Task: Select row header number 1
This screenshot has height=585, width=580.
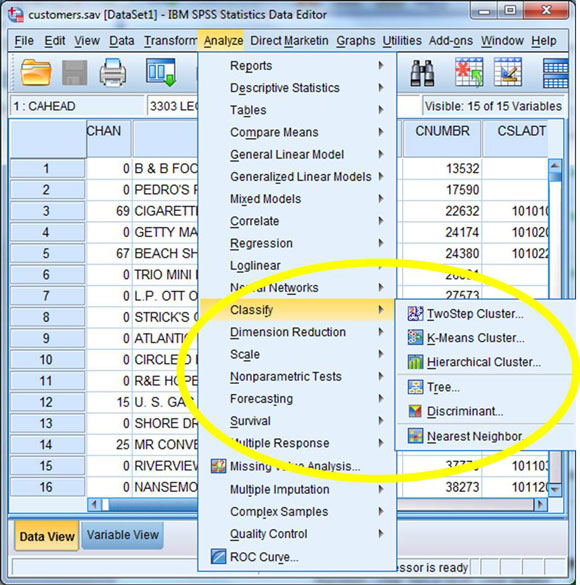Action: pyautogui.click(x=47, y=169)
